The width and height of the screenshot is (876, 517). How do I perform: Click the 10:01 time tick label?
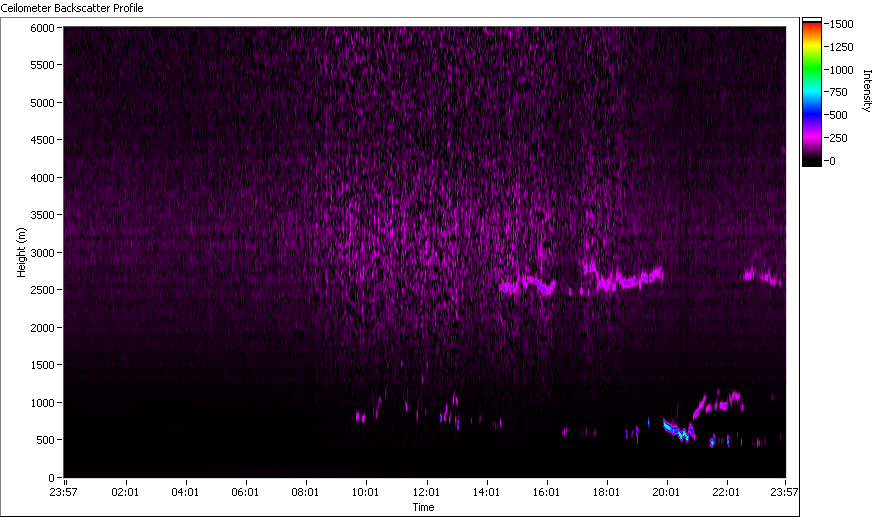[365, 492]
